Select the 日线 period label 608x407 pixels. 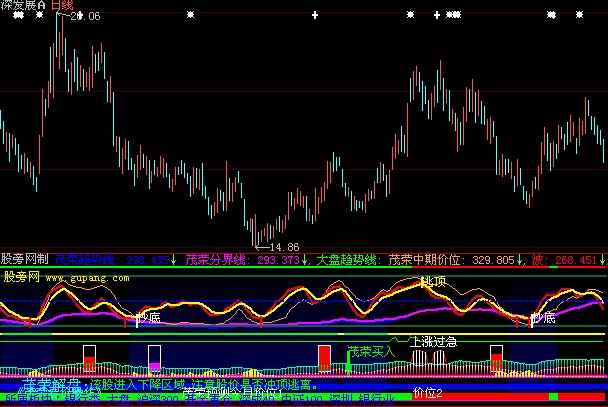(x=62, y=5)
